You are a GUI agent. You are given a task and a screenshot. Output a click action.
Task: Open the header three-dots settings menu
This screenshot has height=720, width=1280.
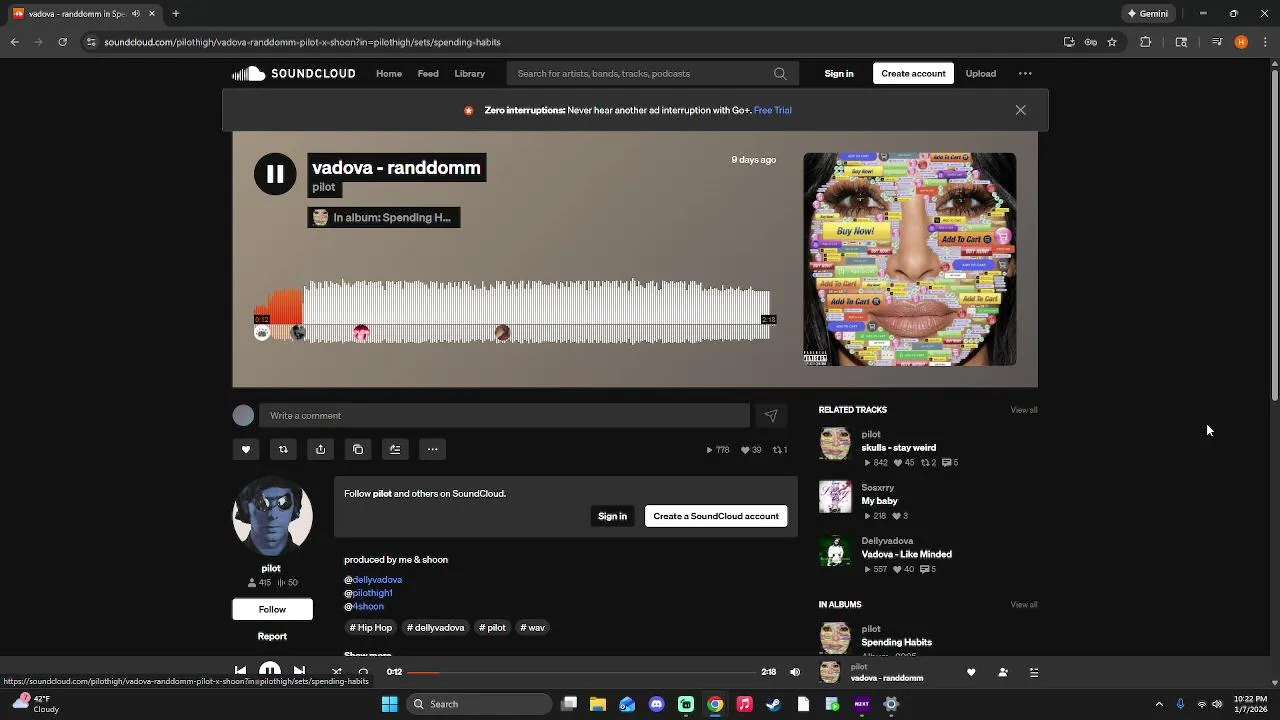pyautogui.click(x=1025, y=73)
